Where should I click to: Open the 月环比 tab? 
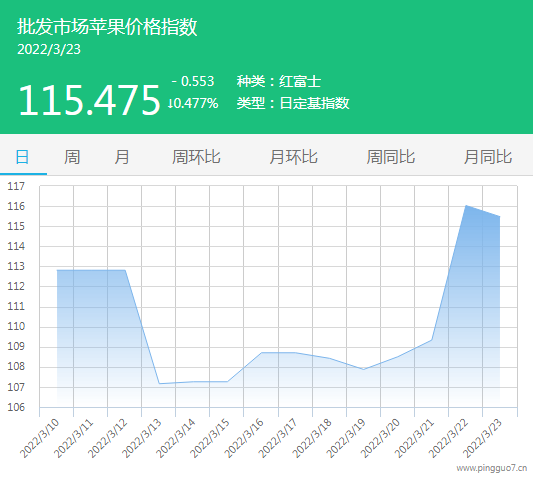[x=293, y=157]
